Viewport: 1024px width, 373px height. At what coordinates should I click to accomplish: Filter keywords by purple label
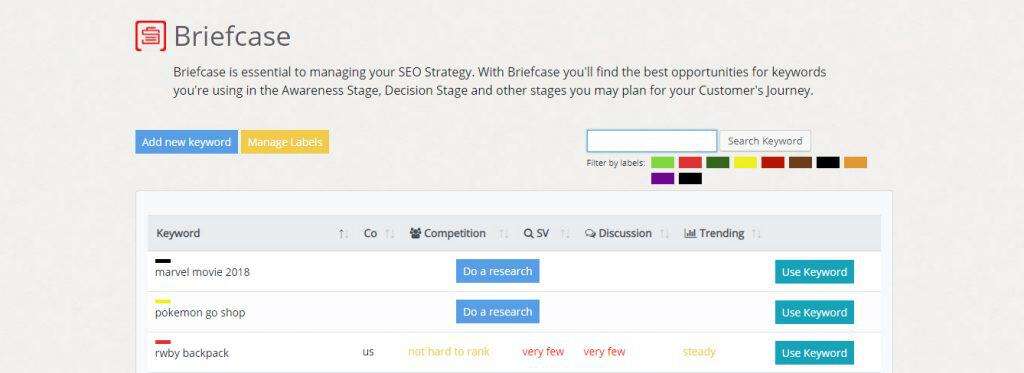point(663,178)
